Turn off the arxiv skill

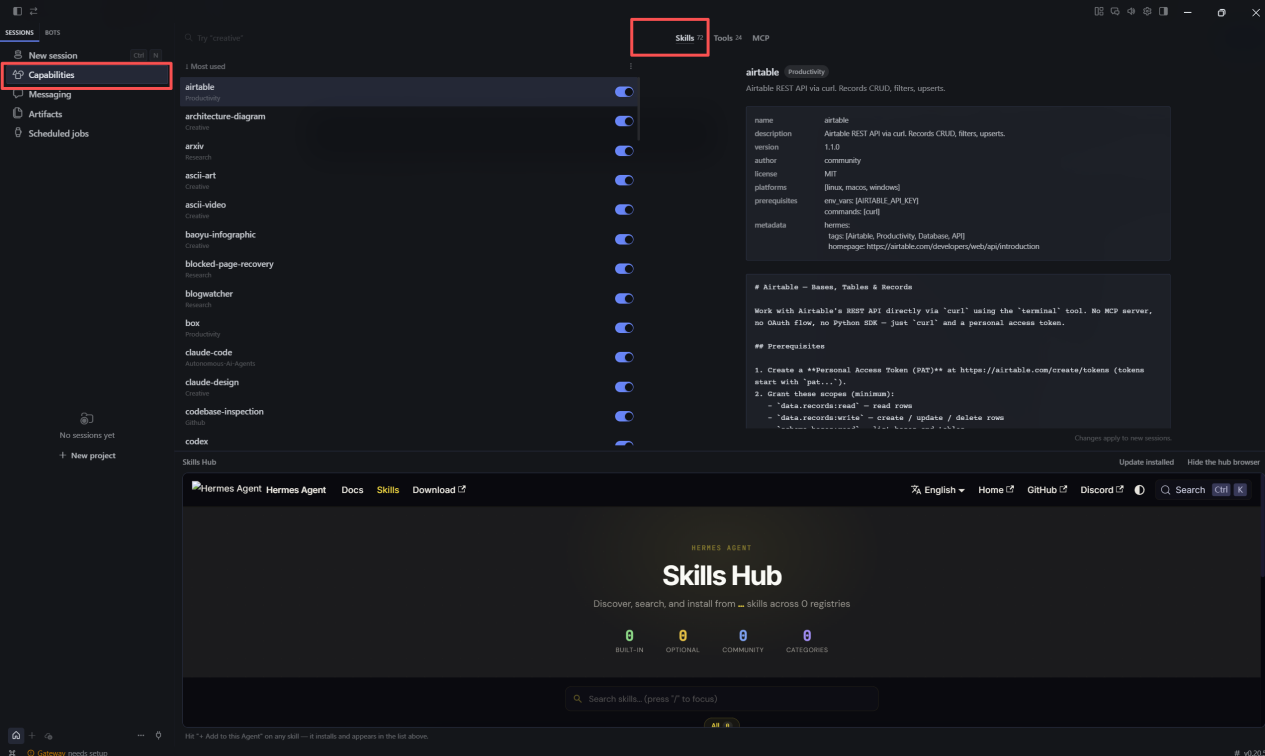coord(624,151)
